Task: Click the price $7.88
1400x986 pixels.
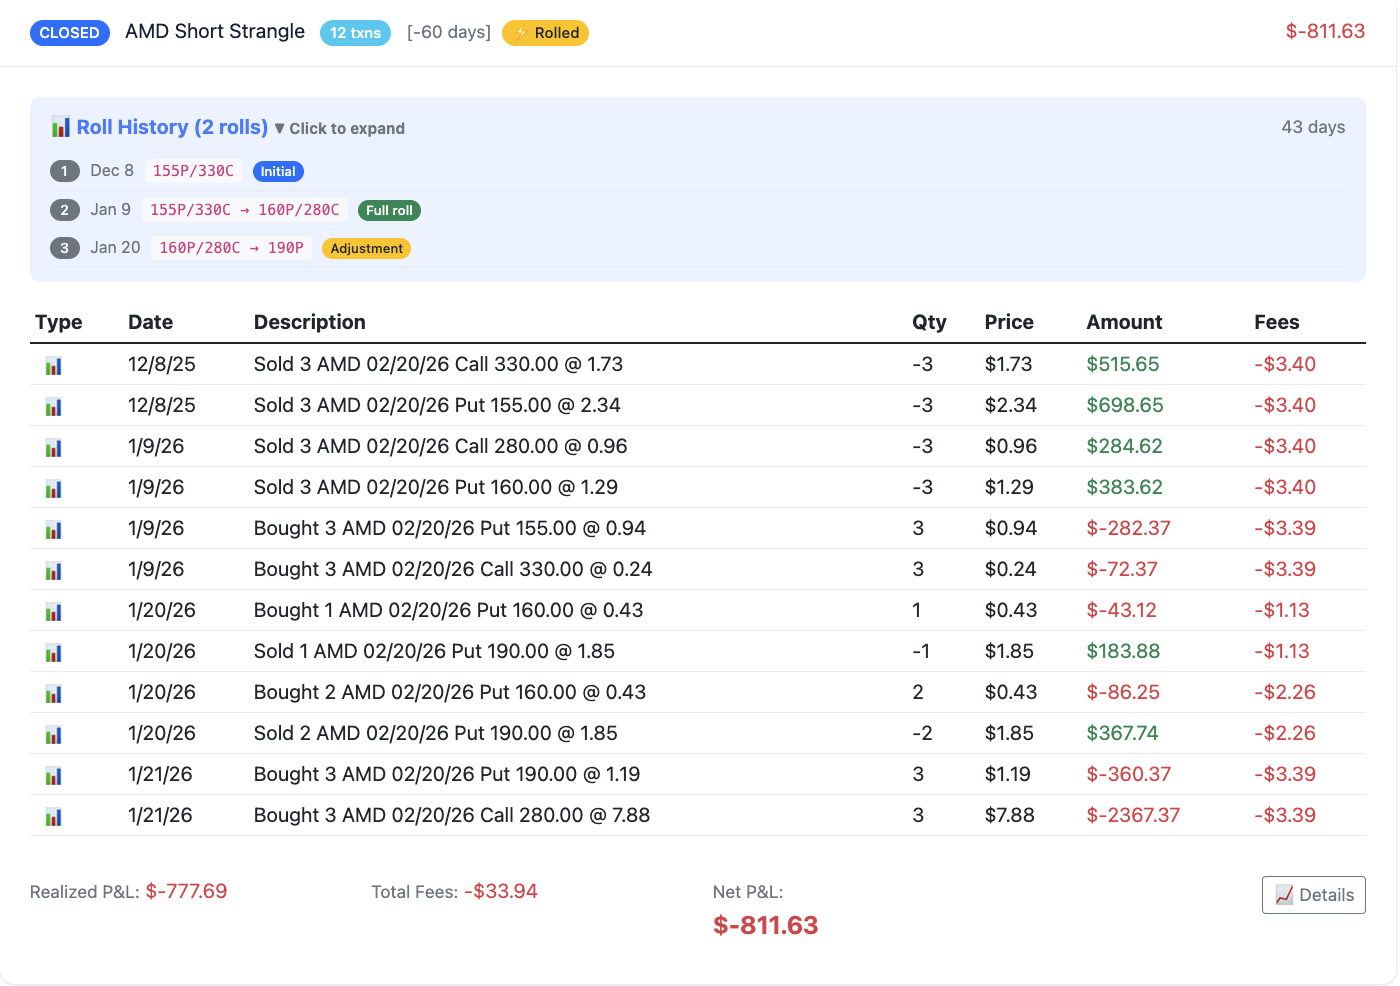Action: 1009,815
